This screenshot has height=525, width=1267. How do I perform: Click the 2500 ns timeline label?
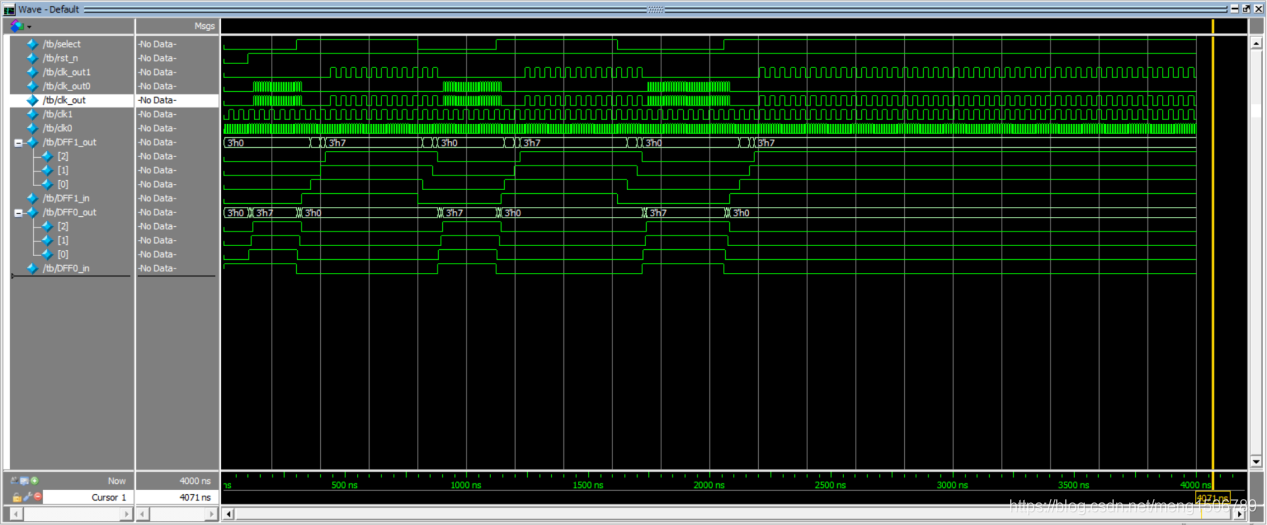pyautogui.click(x=830, y=485)
